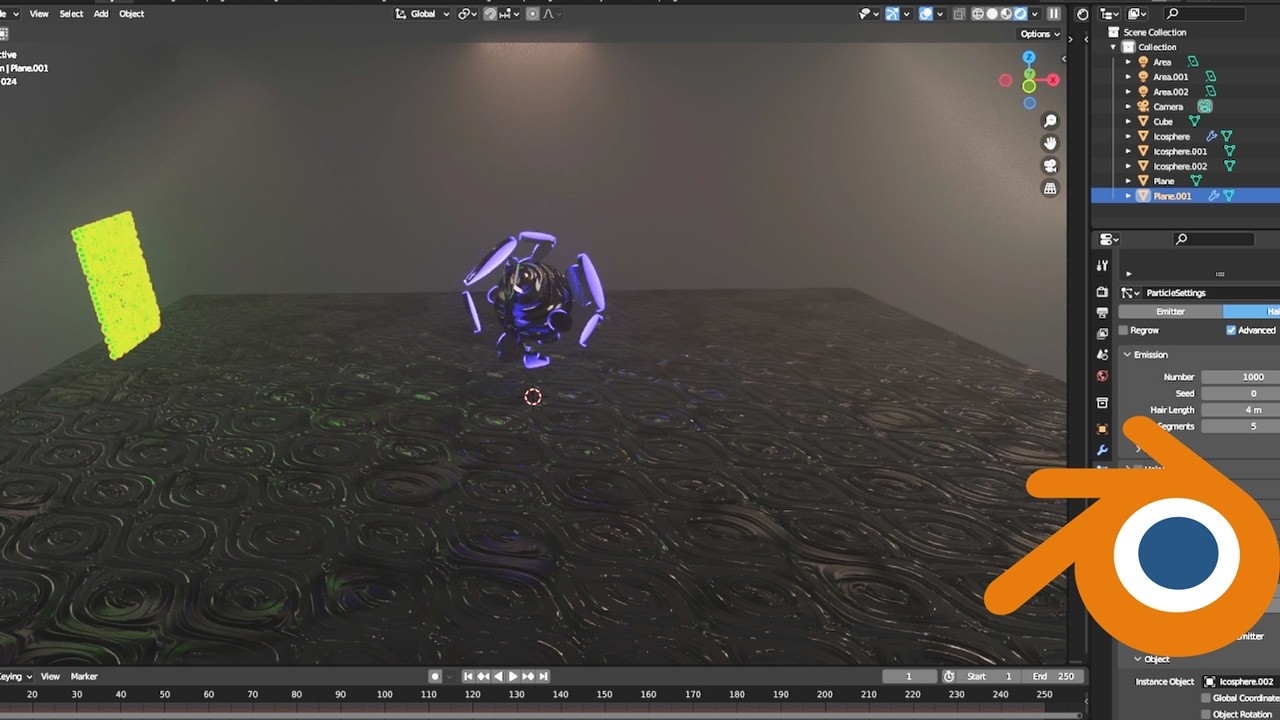Image resolution: width=1280 pixels, height=720 pixels.
Task: Click Icosphere modifier wrench icon
Action: pos(1211,137)
